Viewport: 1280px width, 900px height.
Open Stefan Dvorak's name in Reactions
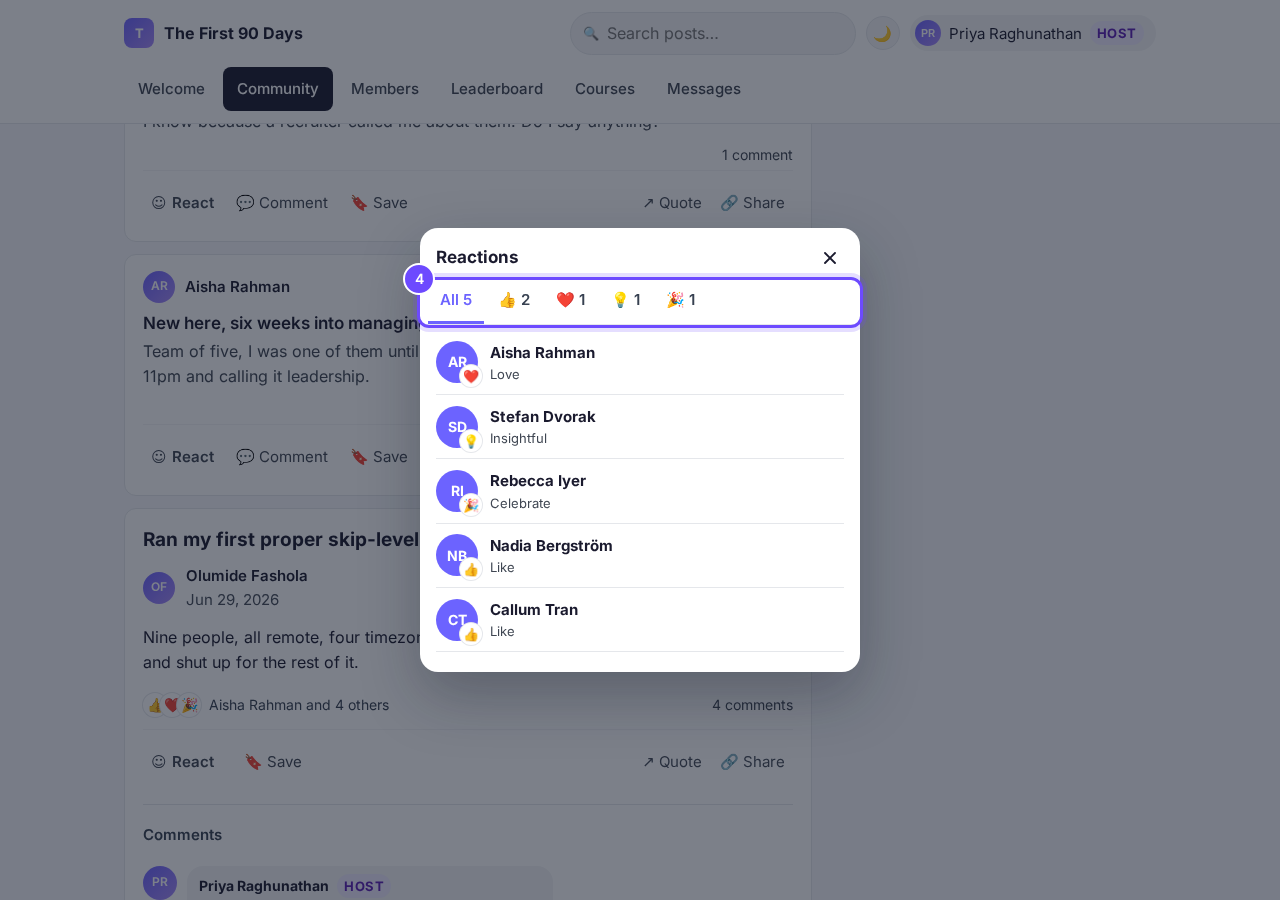point(543,417)
